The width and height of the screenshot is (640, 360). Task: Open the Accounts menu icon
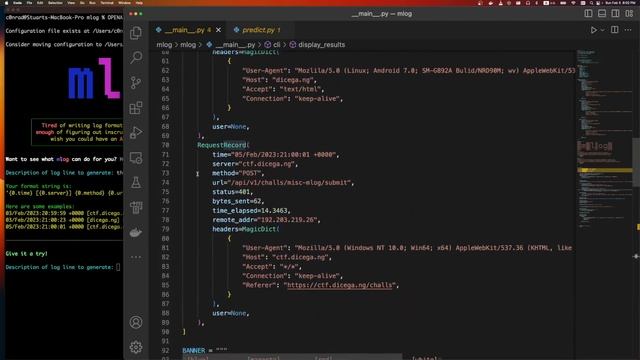click(x=136, y=322)
